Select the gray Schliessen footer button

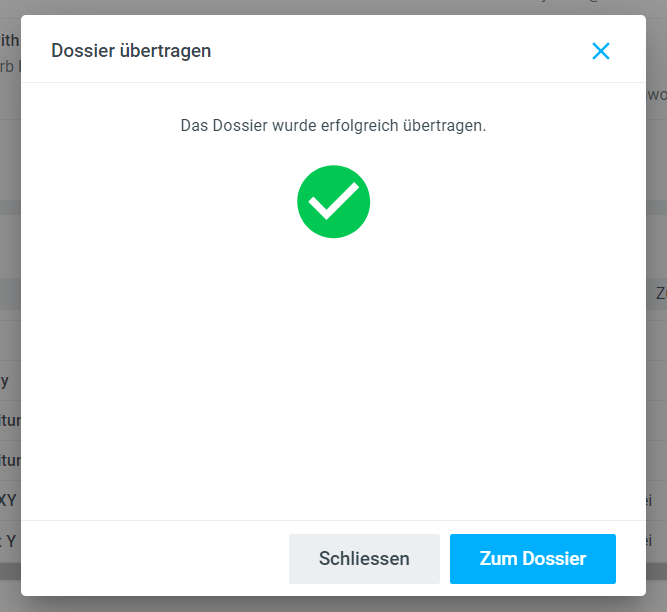364,558
